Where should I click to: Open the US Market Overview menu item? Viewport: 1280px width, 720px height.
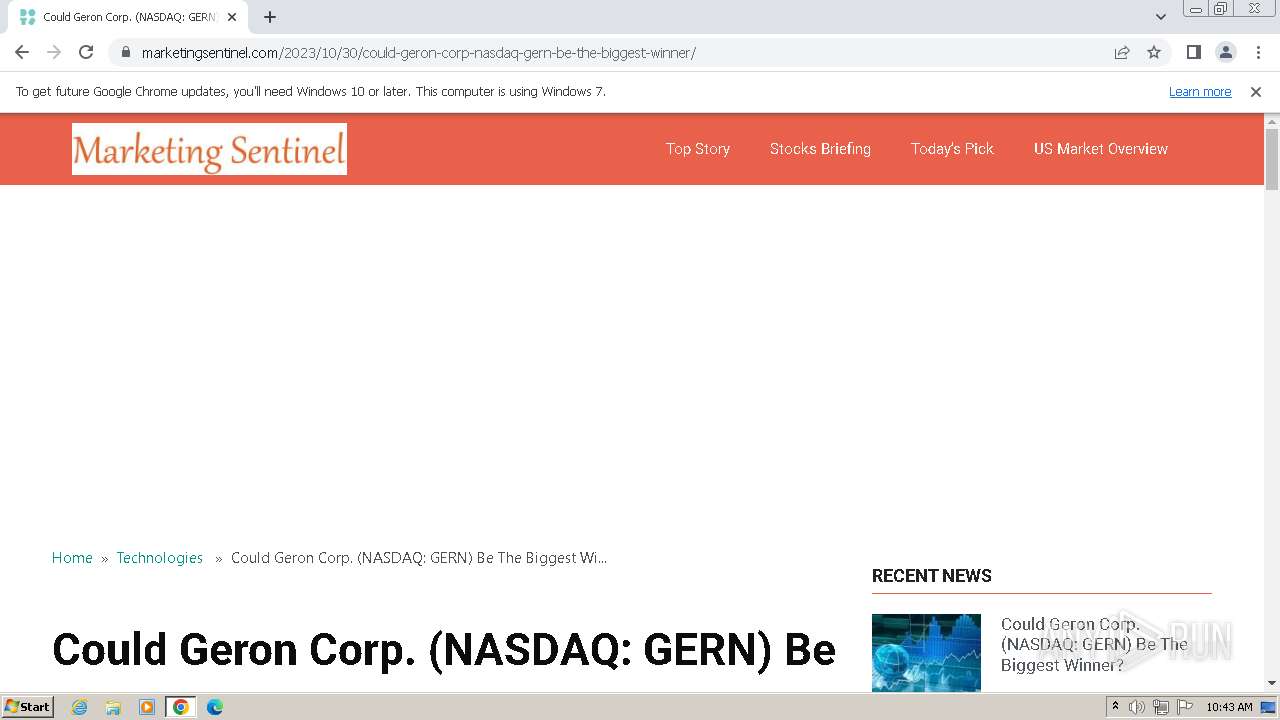coord(1101,149)
